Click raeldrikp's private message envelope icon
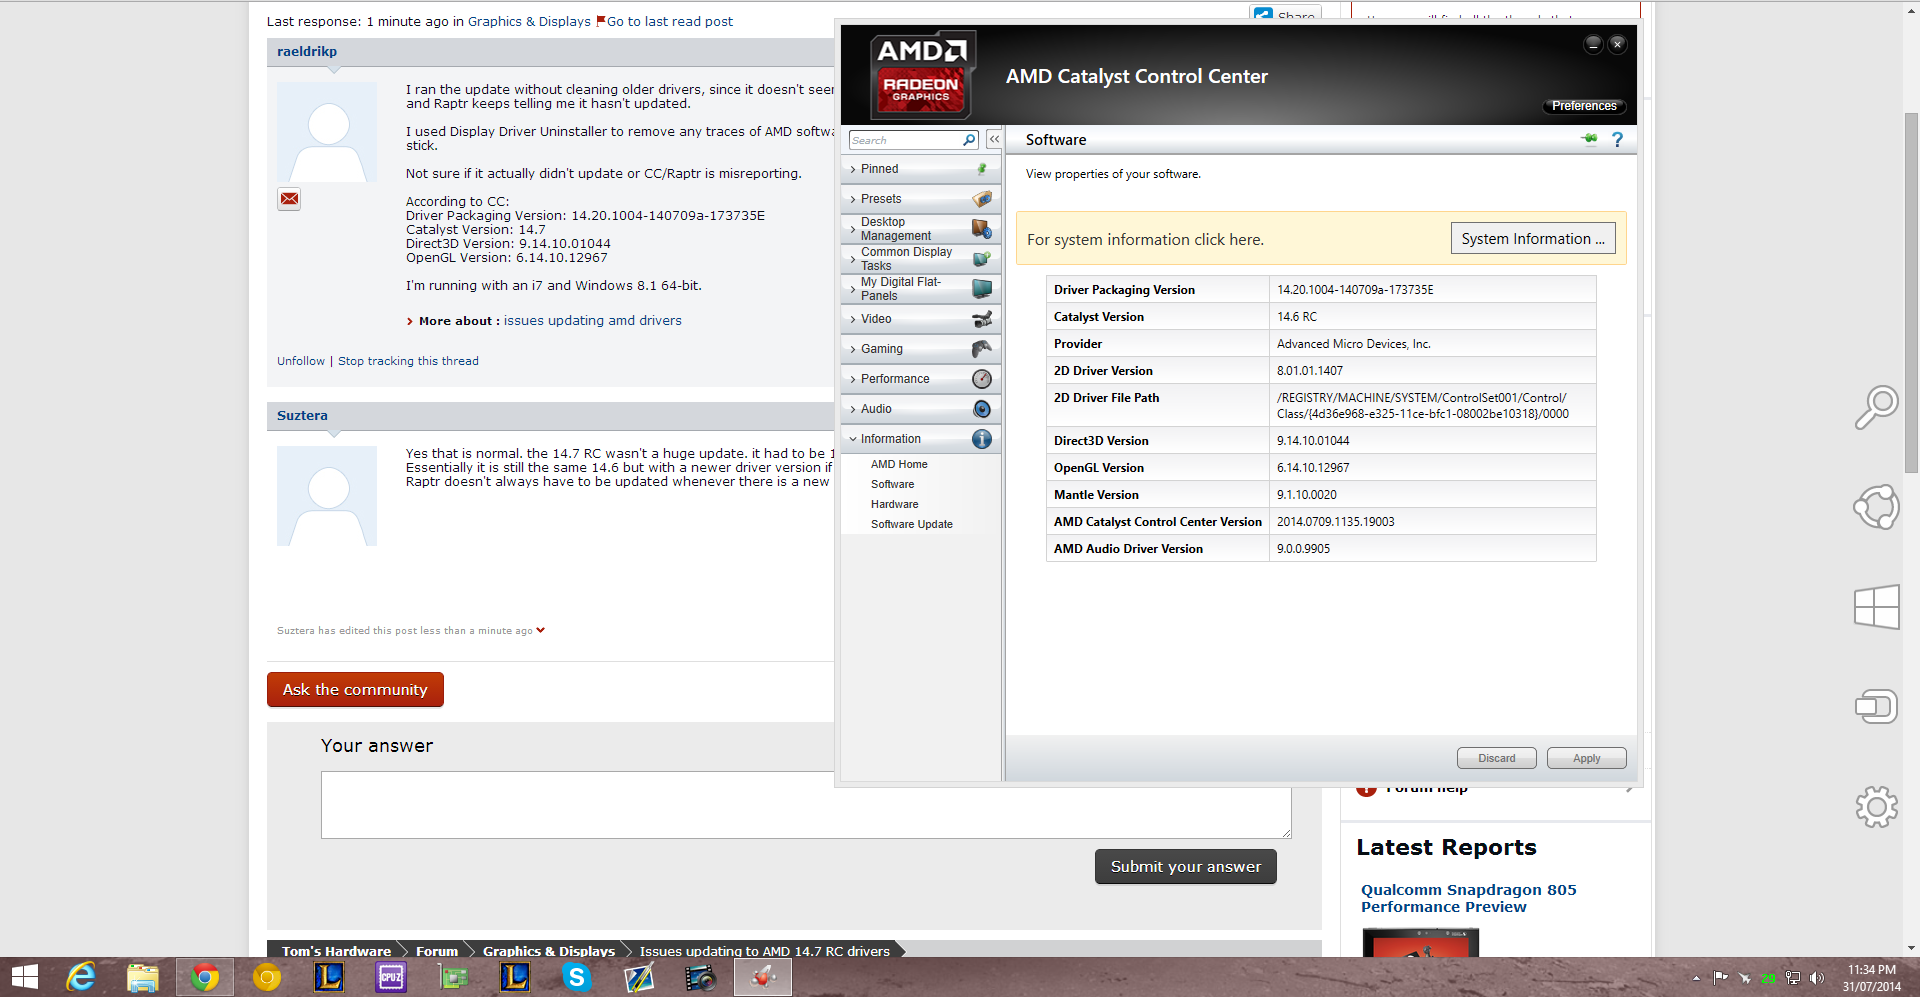Viewport: 1920px width, 997px height. 289,199
